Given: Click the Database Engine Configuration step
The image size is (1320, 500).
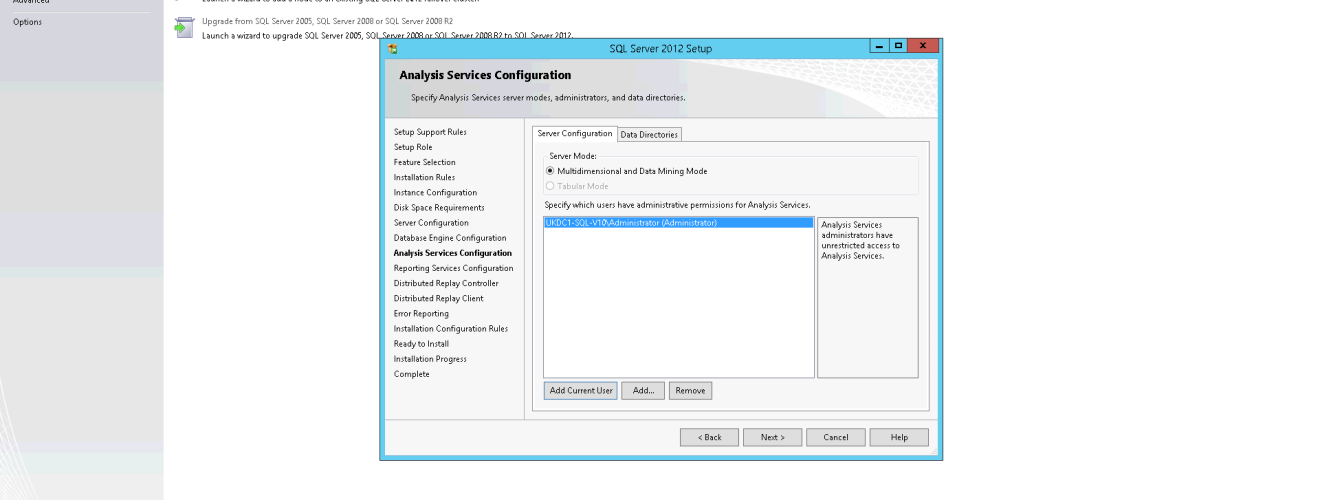Looking at the screenshot, I should [450, 238].
